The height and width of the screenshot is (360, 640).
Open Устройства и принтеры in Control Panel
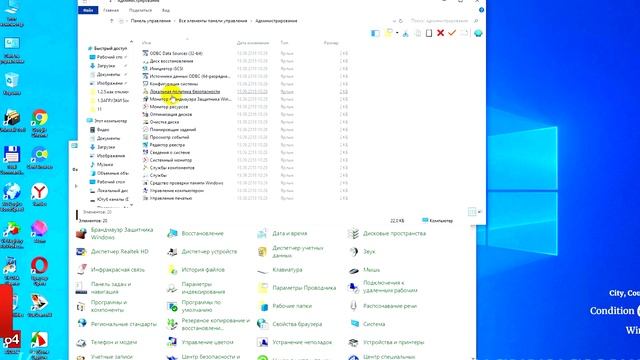coord(393,342)
